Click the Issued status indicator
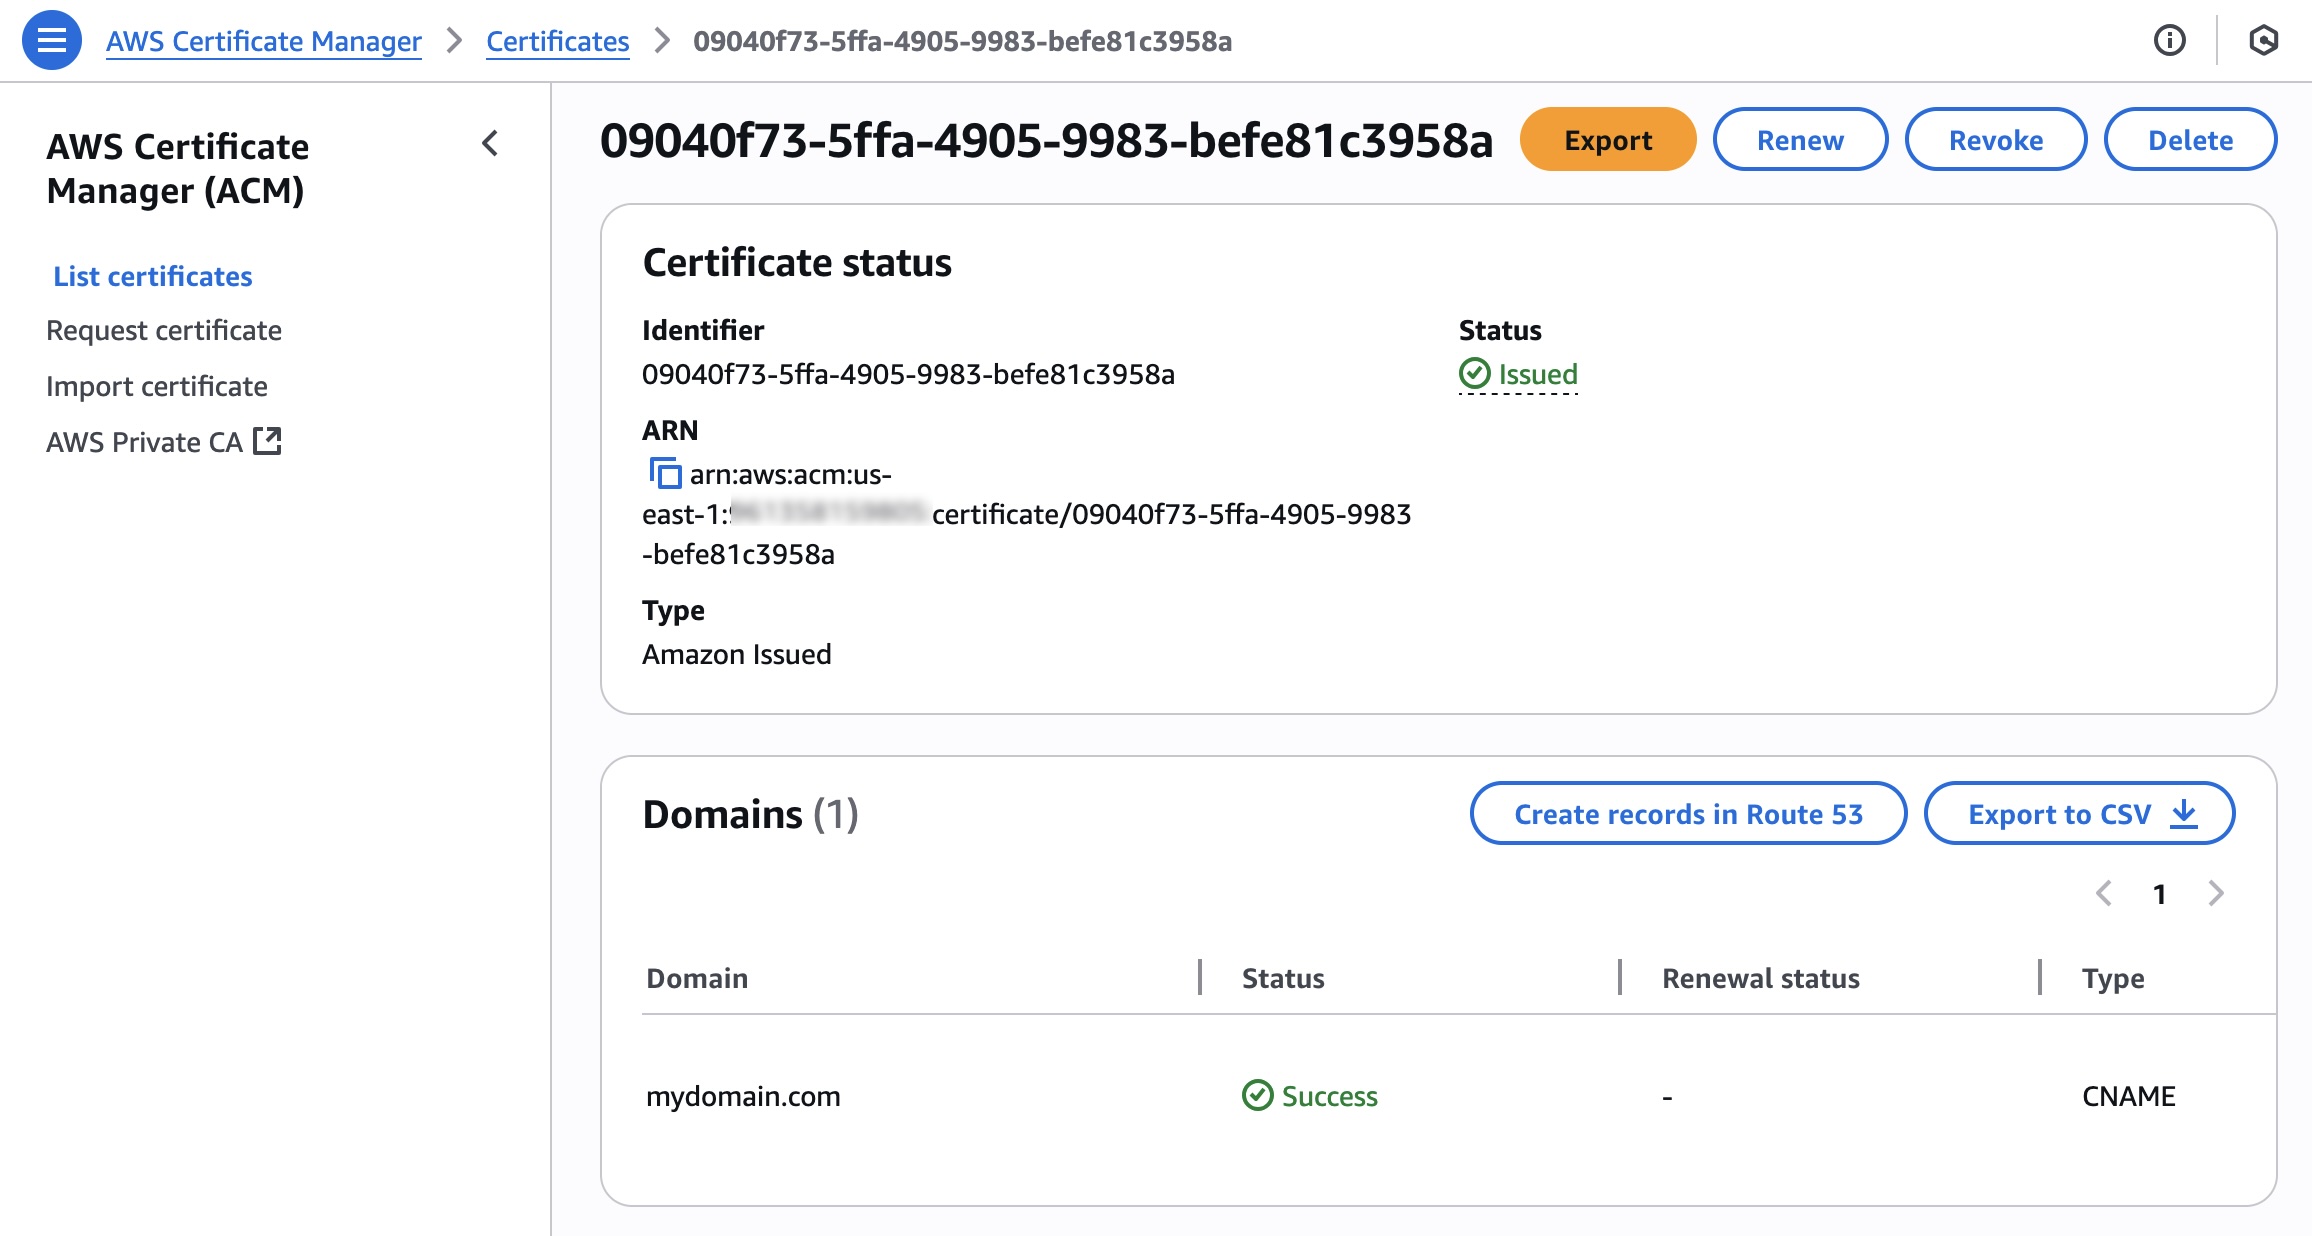The height and width of the screenshot is (1236, 2312). click(x=1518, y=374)
